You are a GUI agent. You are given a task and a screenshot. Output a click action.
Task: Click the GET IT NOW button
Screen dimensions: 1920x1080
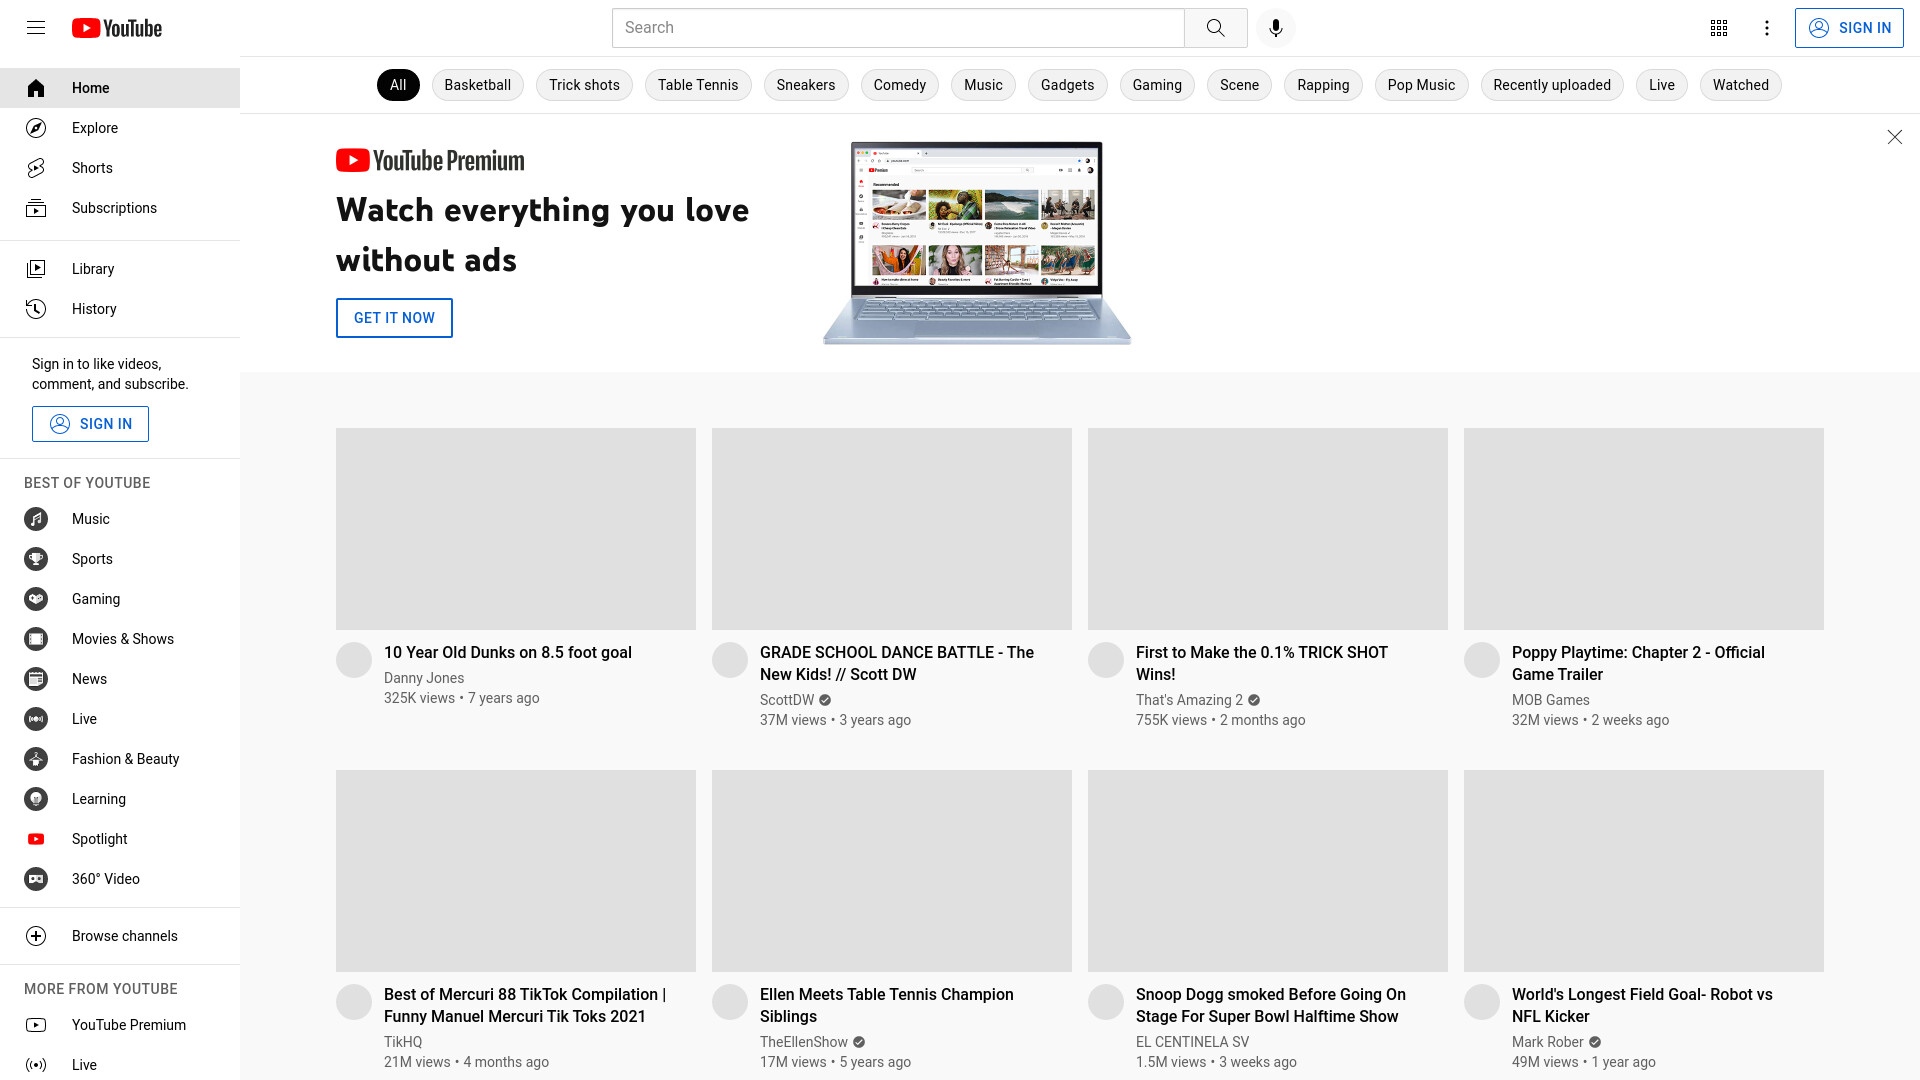pos(394,318)
